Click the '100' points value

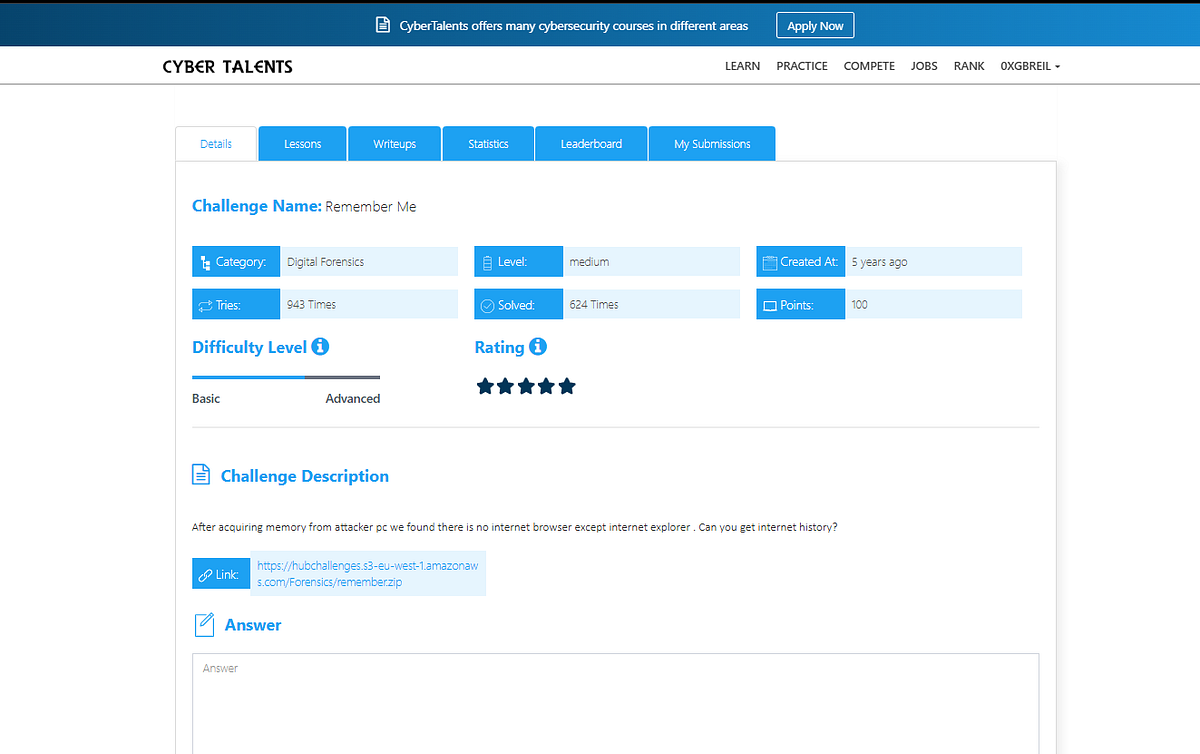859,305
